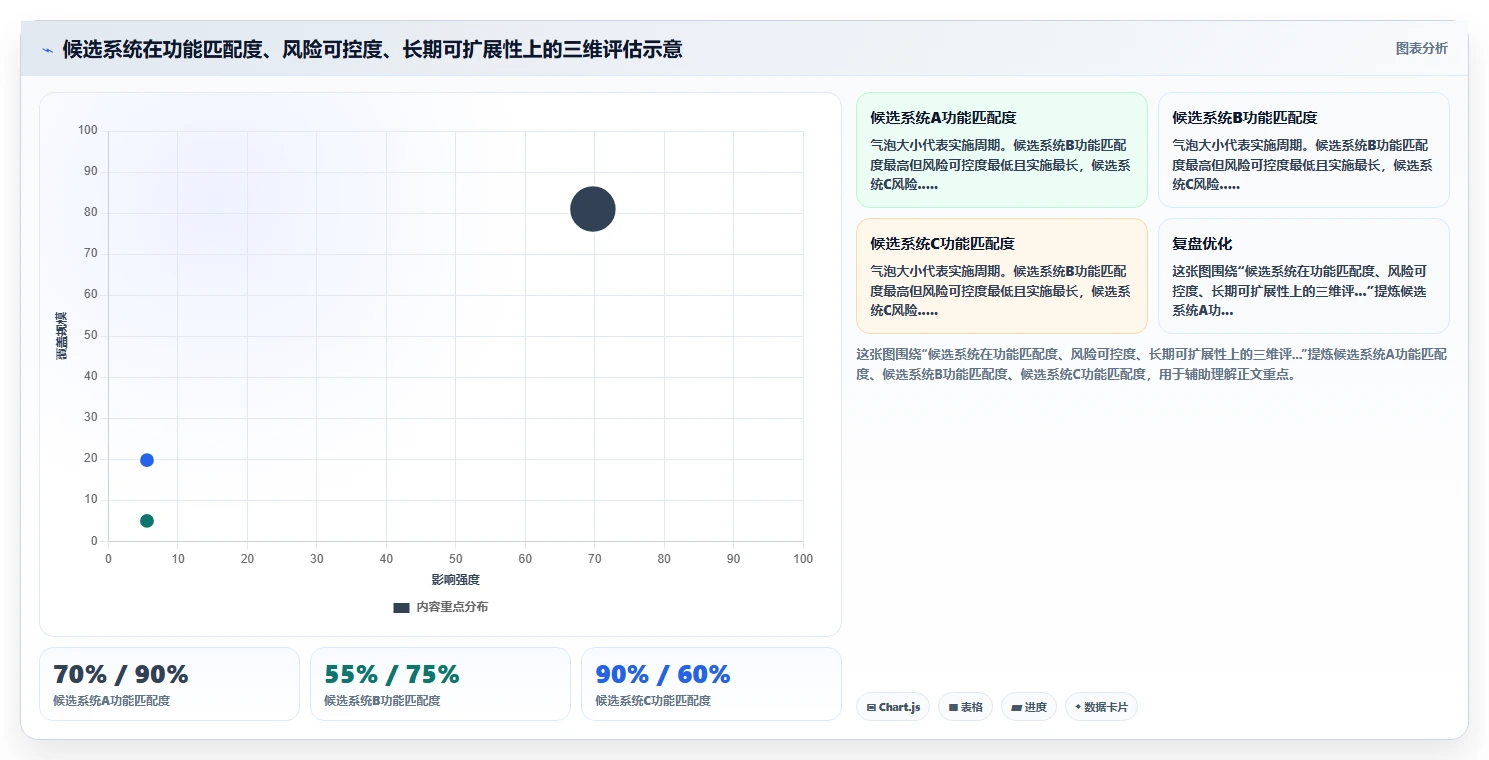Click the 进度 tag icon

1016,708
